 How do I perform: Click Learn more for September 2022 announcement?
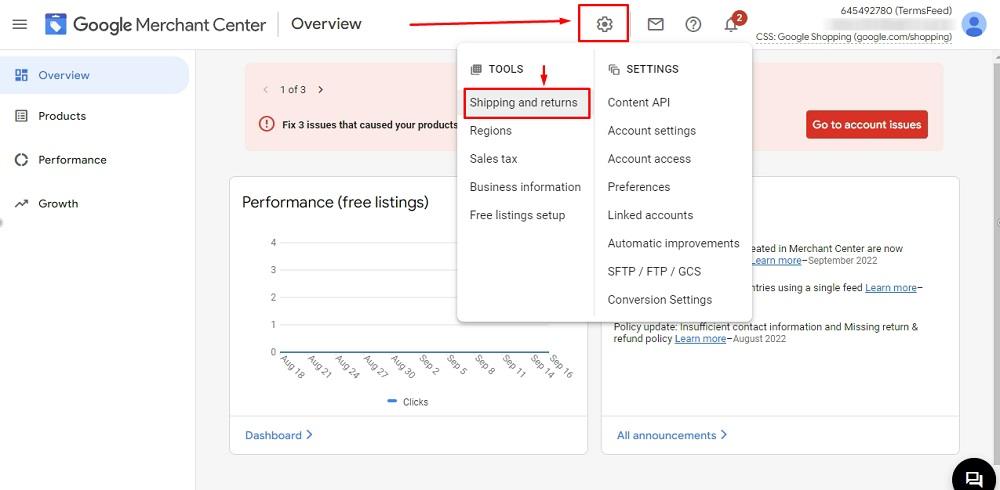pos(776,260)
